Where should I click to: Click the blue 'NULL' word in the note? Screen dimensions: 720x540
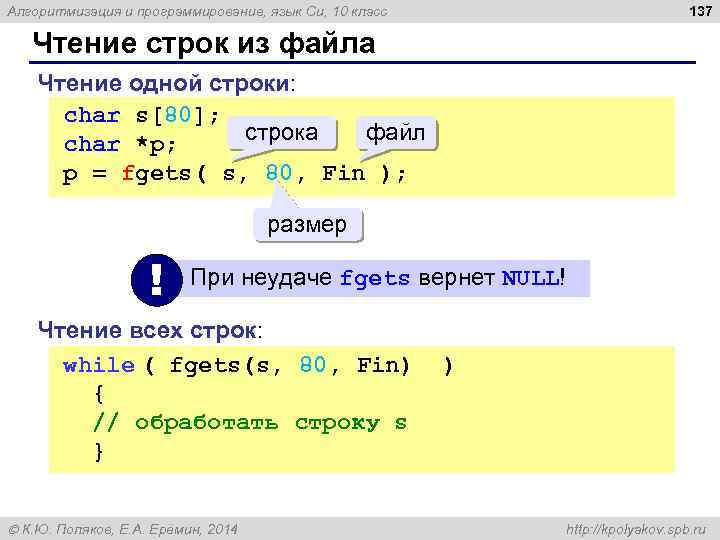[531, 278]
